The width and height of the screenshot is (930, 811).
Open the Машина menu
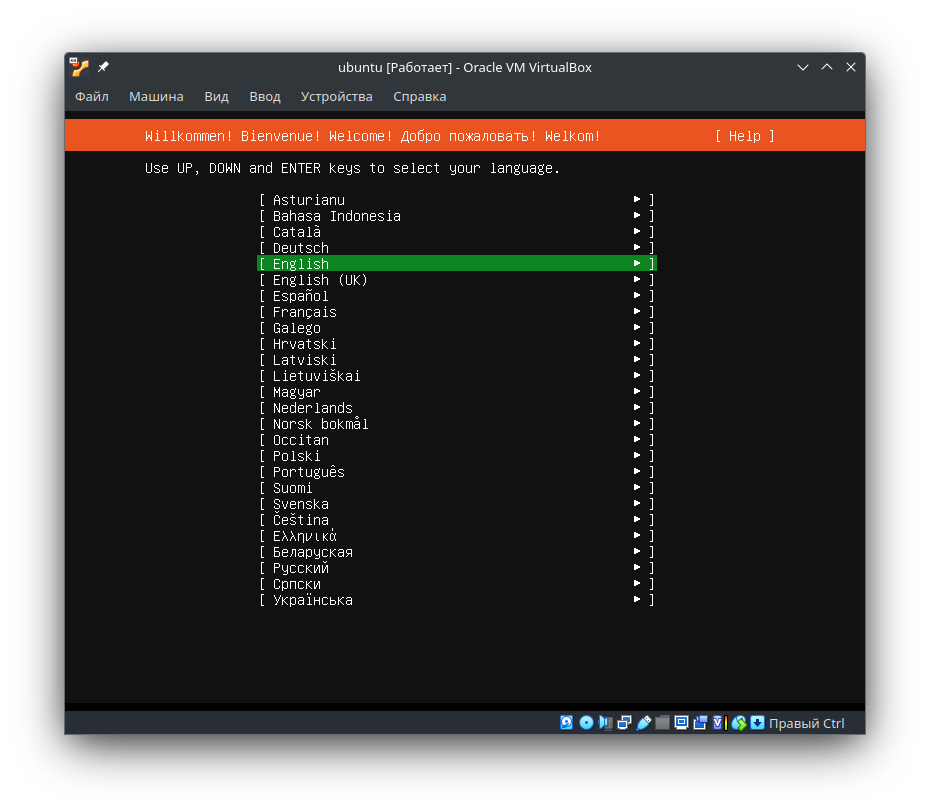coord(156,96)
